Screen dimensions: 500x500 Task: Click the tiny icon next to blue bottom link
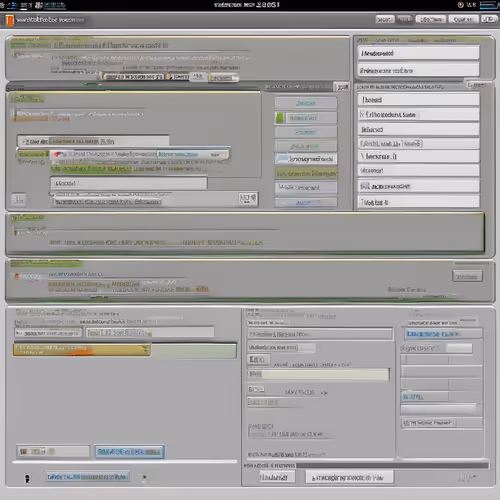pyautogui.click(x=144, y=477)
